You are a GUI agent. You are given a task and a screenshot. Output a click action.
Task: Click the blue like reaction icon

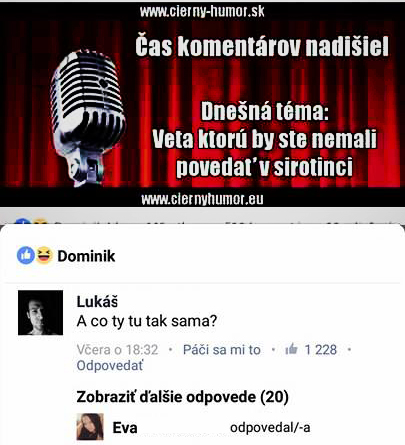coord(26,255)
